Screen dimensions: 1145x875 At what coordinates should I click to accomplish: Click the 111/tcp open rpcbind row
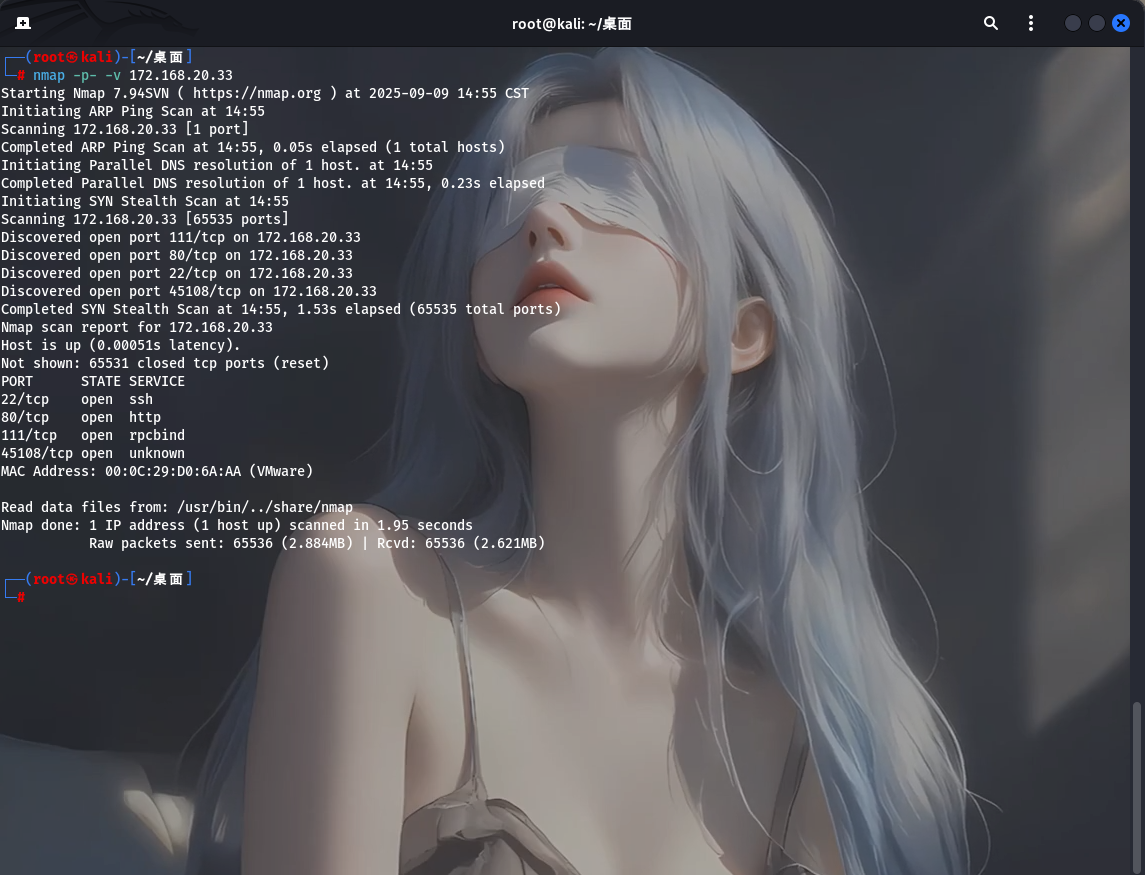tap(93, 435)
